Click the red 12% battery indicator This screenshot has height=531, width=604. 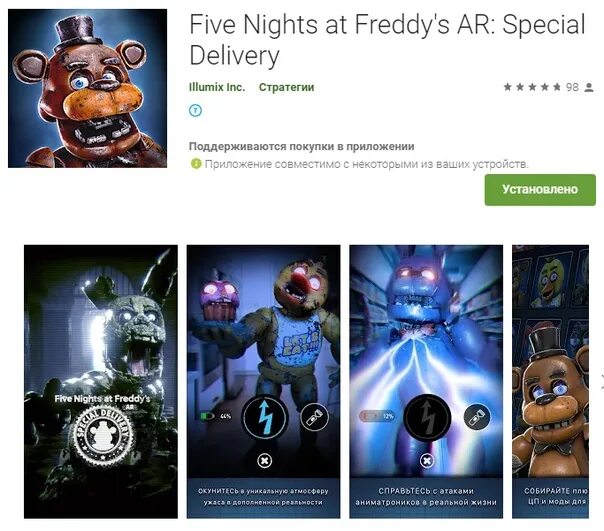pos(378,416)
